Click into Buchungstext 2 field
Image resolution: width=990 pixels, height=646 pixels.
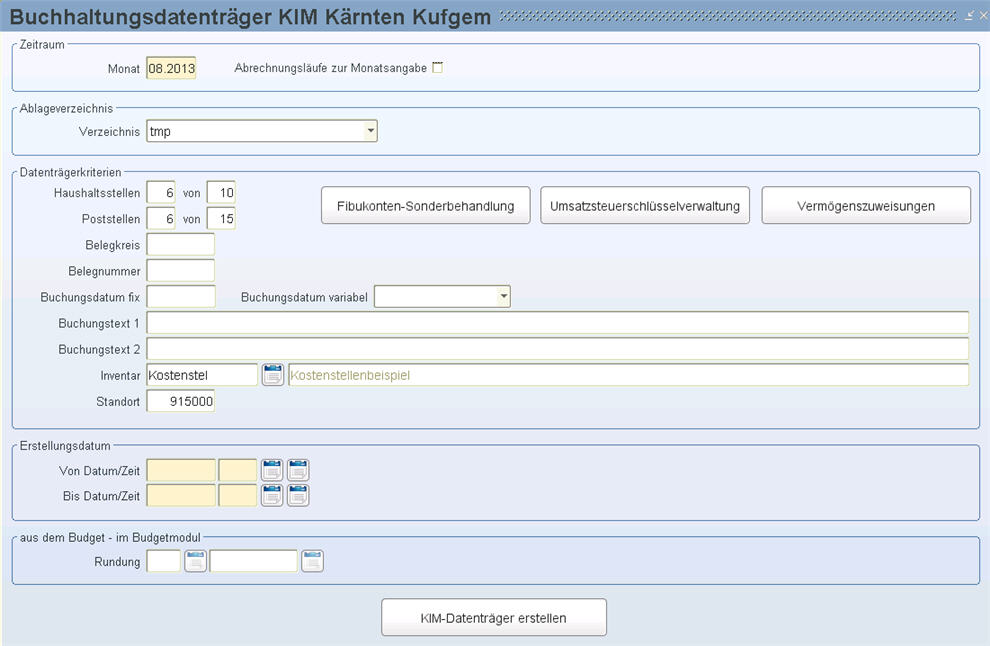pyautogui.click(x=558, y=349)
